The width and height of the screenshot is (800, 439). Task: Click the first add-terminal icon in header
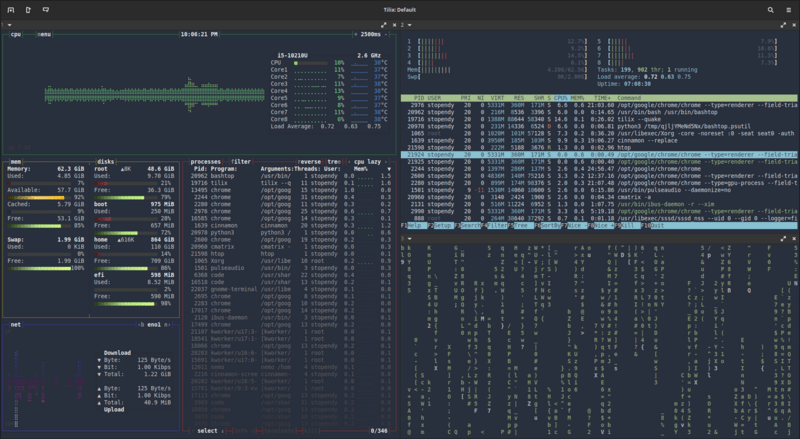coord(10,9)
